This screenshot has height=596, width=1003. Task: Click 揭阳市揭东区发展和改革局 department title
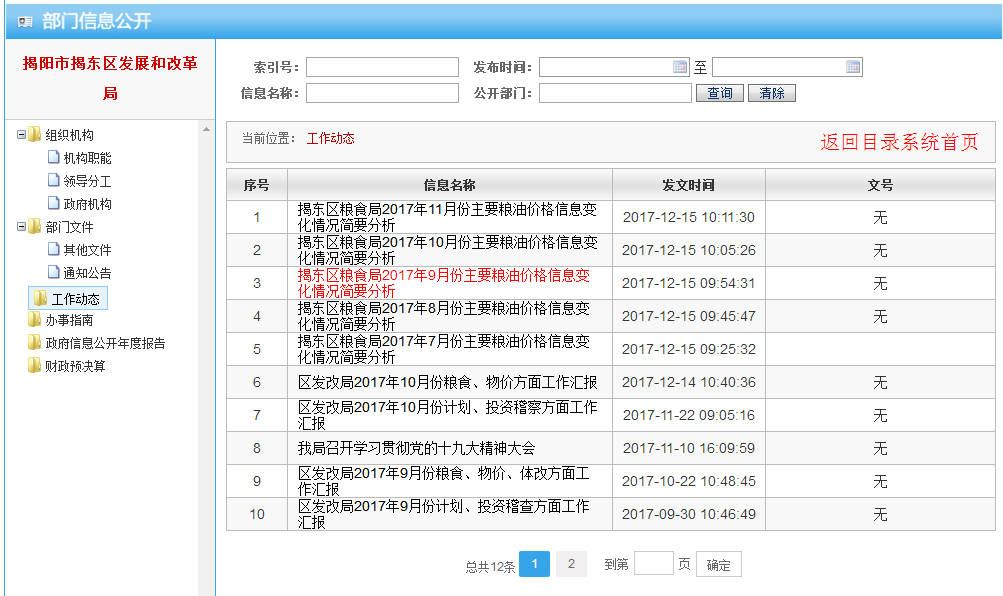[x=110, y=78]
